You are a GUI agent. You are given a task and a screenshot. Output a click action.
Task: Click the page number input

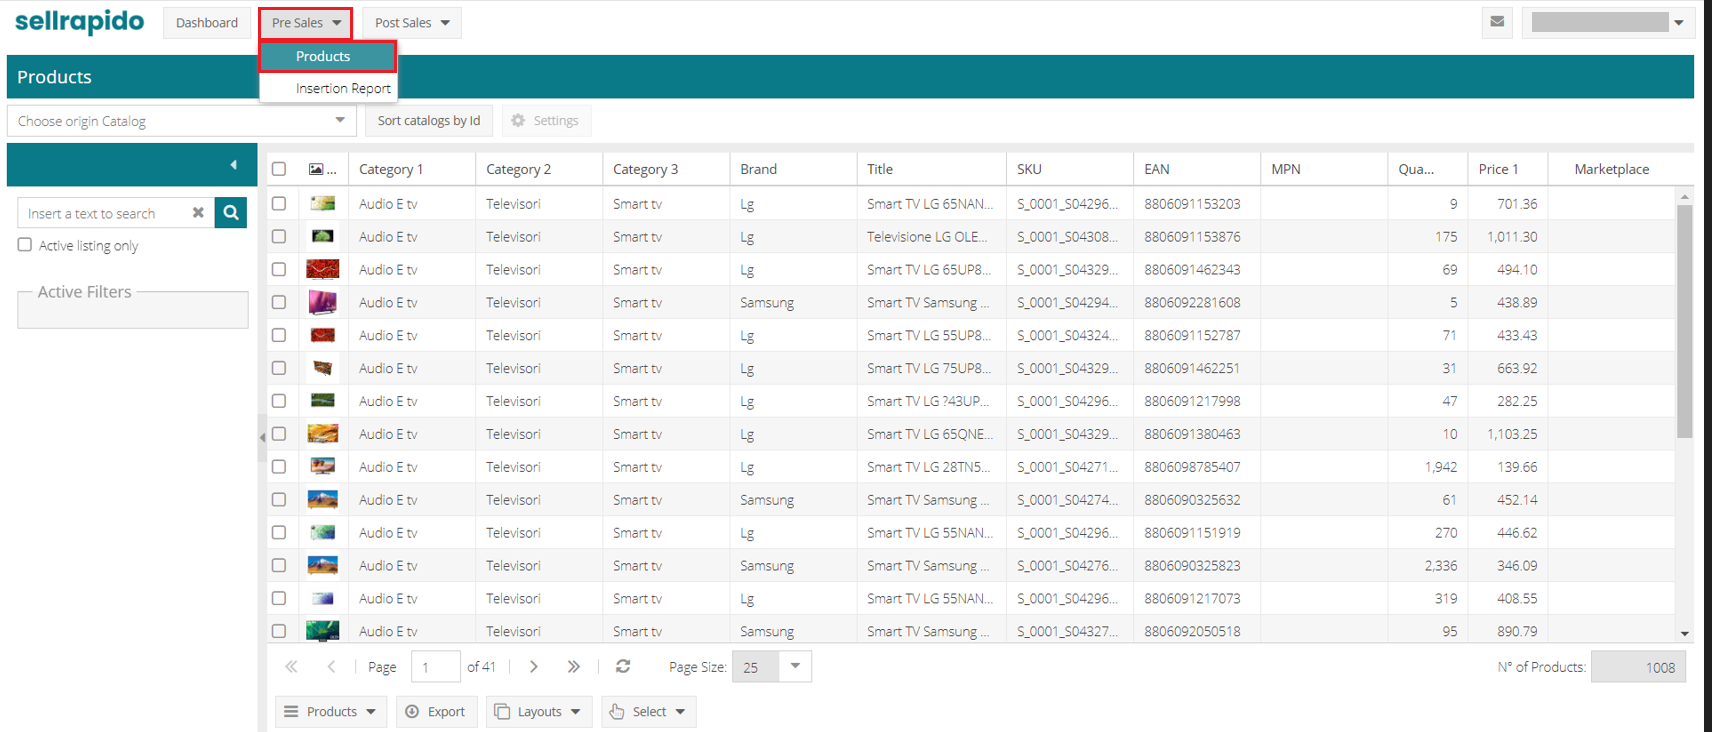coord(436,666)
